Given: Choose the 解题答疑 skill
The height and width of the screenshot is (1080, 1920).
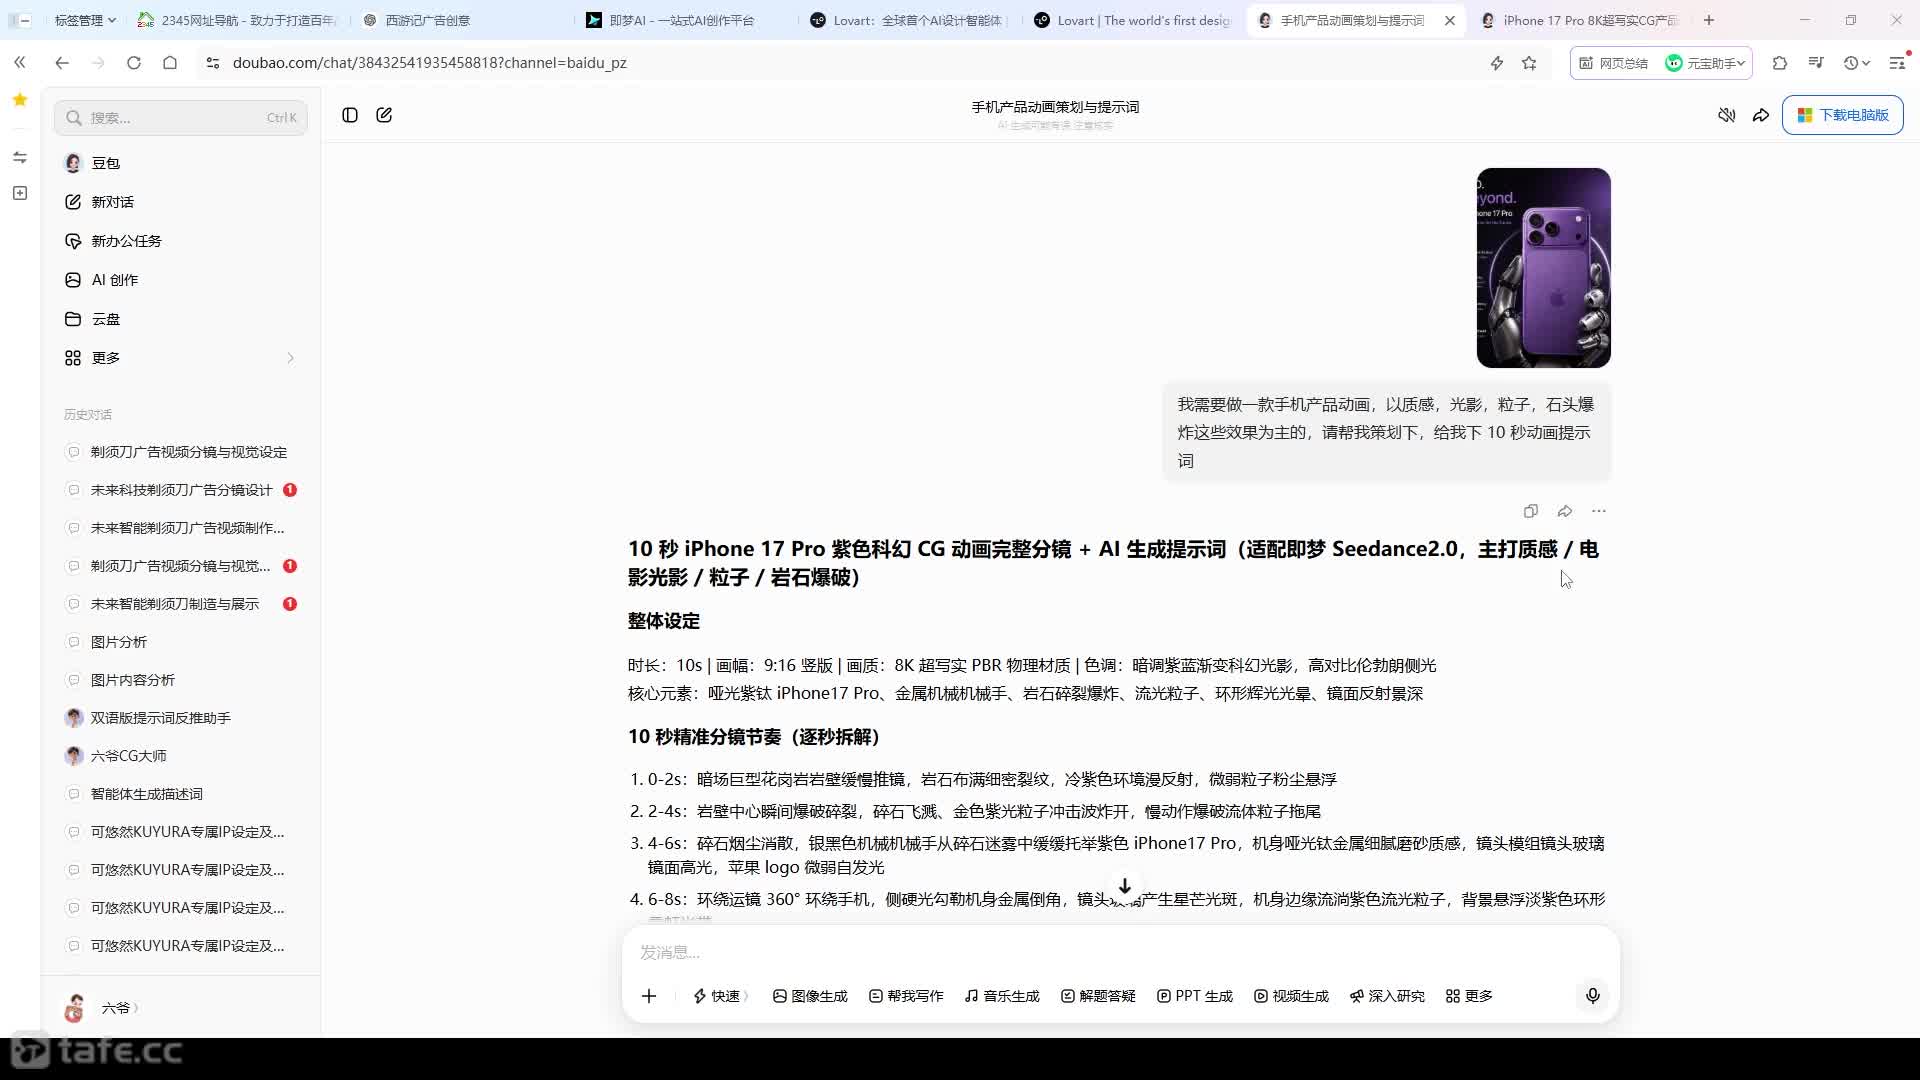Looking at the screenshot, I should point(1098,996).
